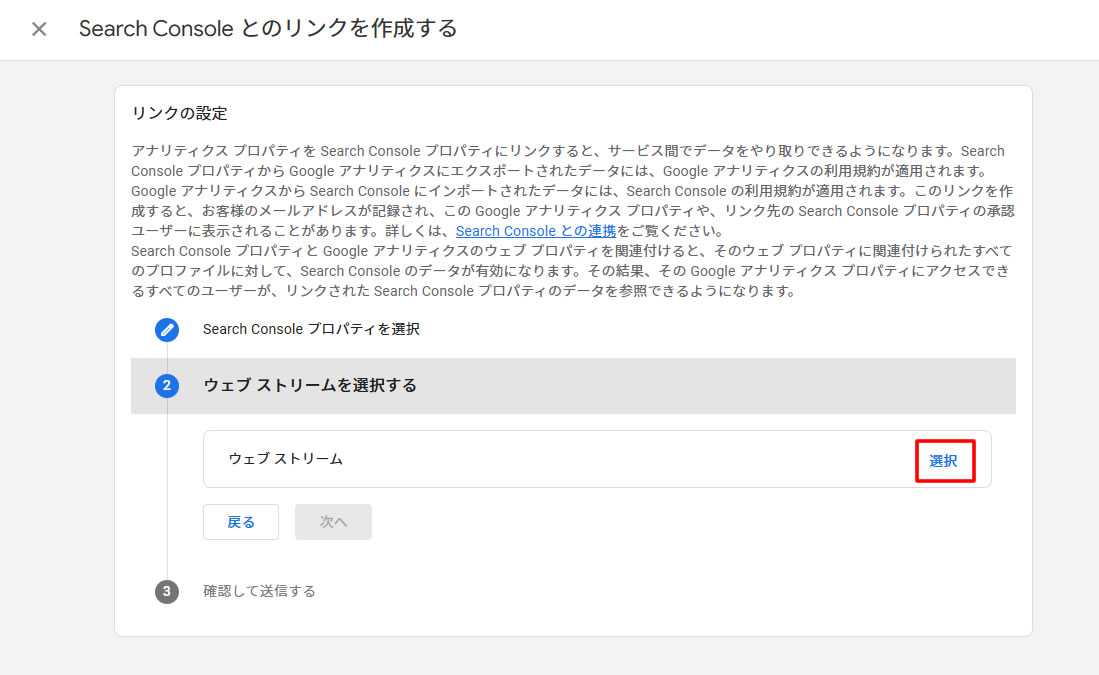Click the pencil edit icon for step one
1099x675 pixels.
click(x=167, y=329)
